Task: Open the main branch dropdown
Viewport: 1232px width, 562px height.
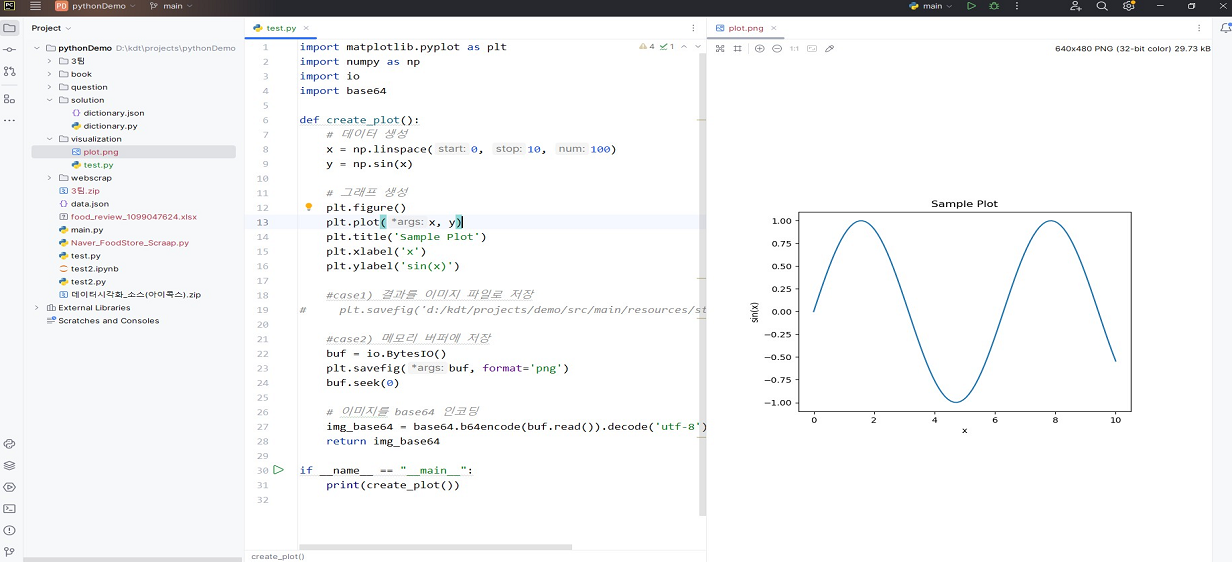Action: pyautogui.click(x=172, y=6)
